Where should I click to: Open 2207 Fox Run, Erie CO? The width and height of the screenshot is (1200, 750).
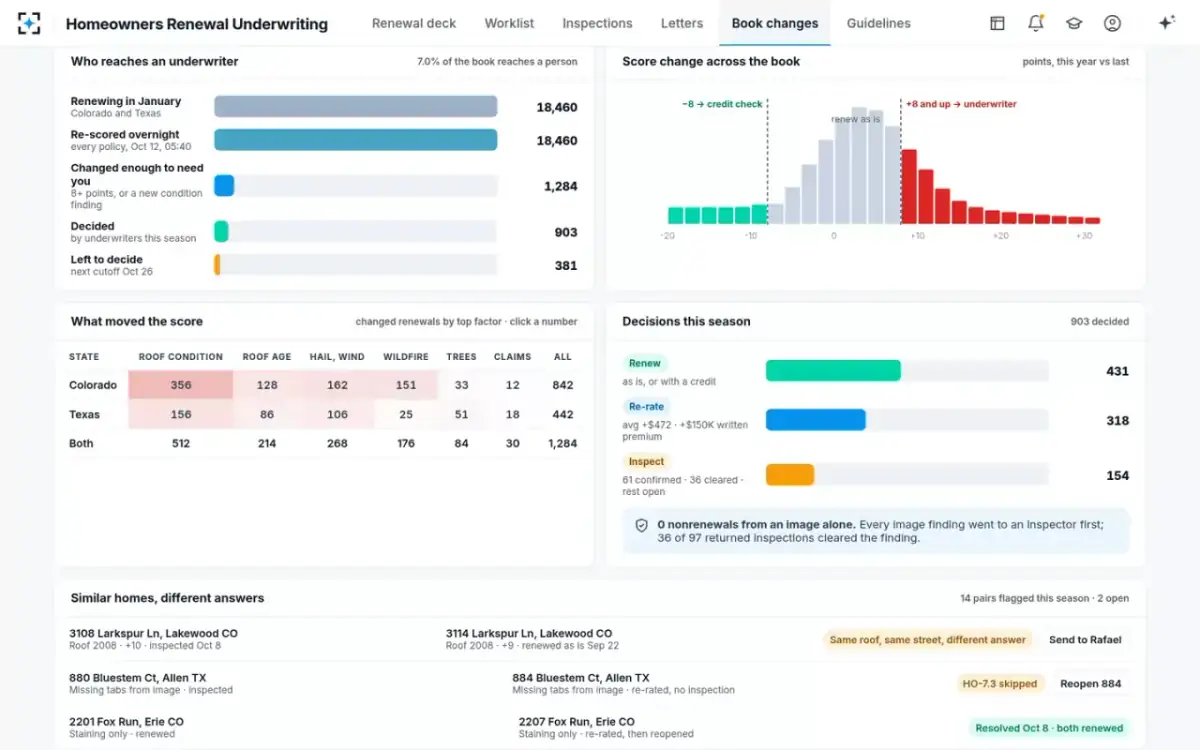pyautogui.click(x=577, y=721)
